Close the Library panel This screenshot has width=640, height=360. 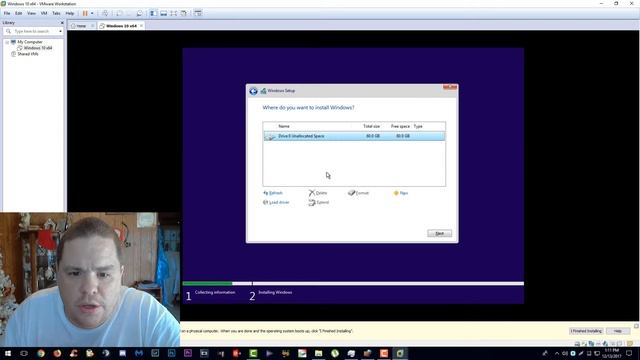coord(62,23)
